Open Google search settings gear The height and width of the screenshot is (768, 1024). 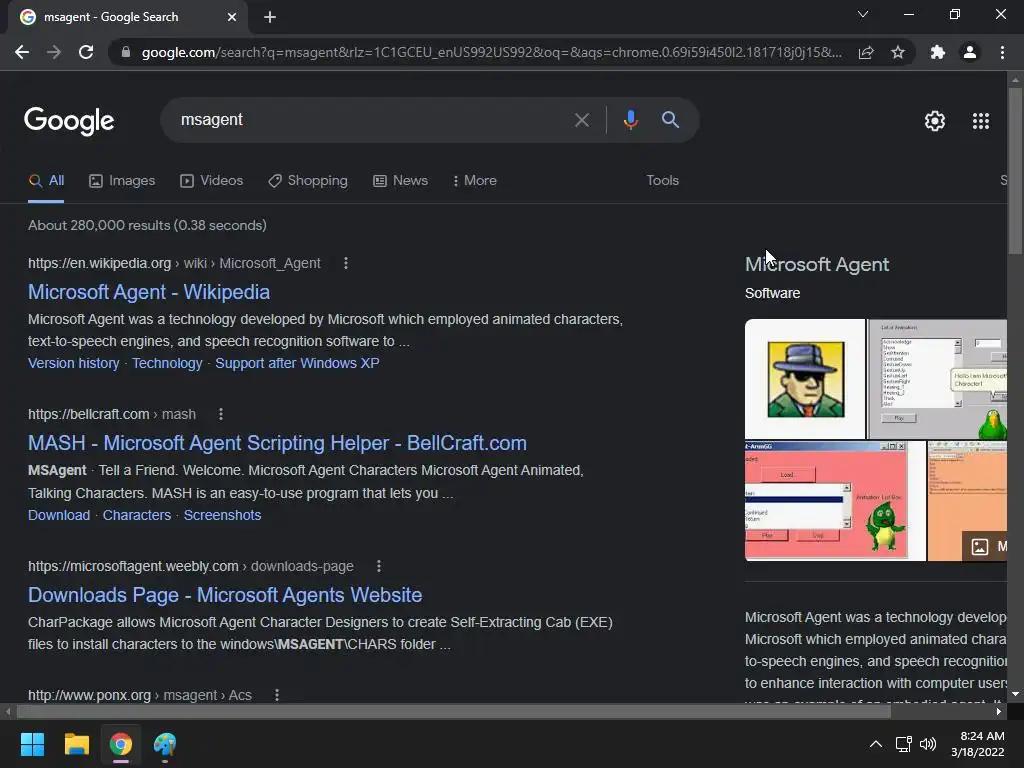tap(935, 121)
